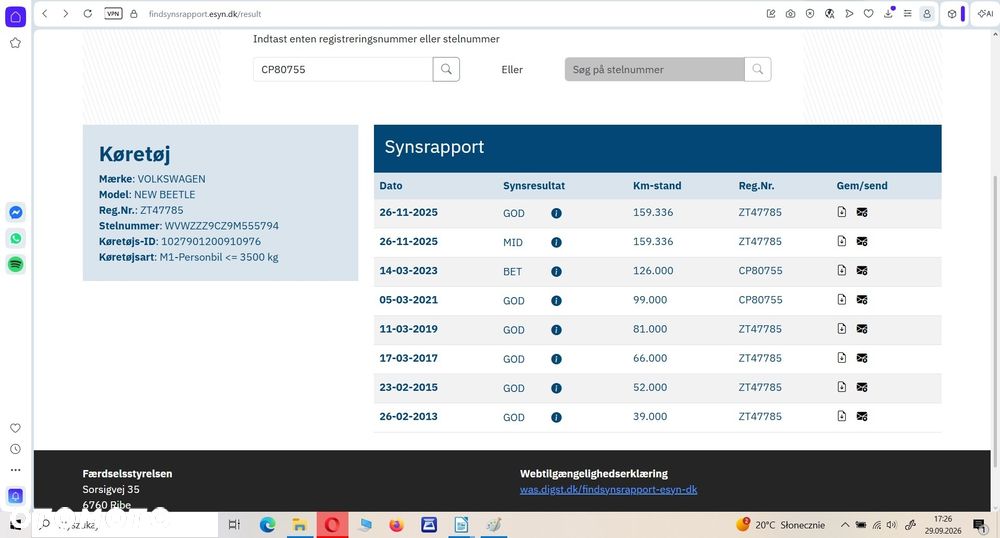Send the 26-02-2013 report by email
Image resolution: width=1000 pixels, height=538 pixels.
(862, 417)
